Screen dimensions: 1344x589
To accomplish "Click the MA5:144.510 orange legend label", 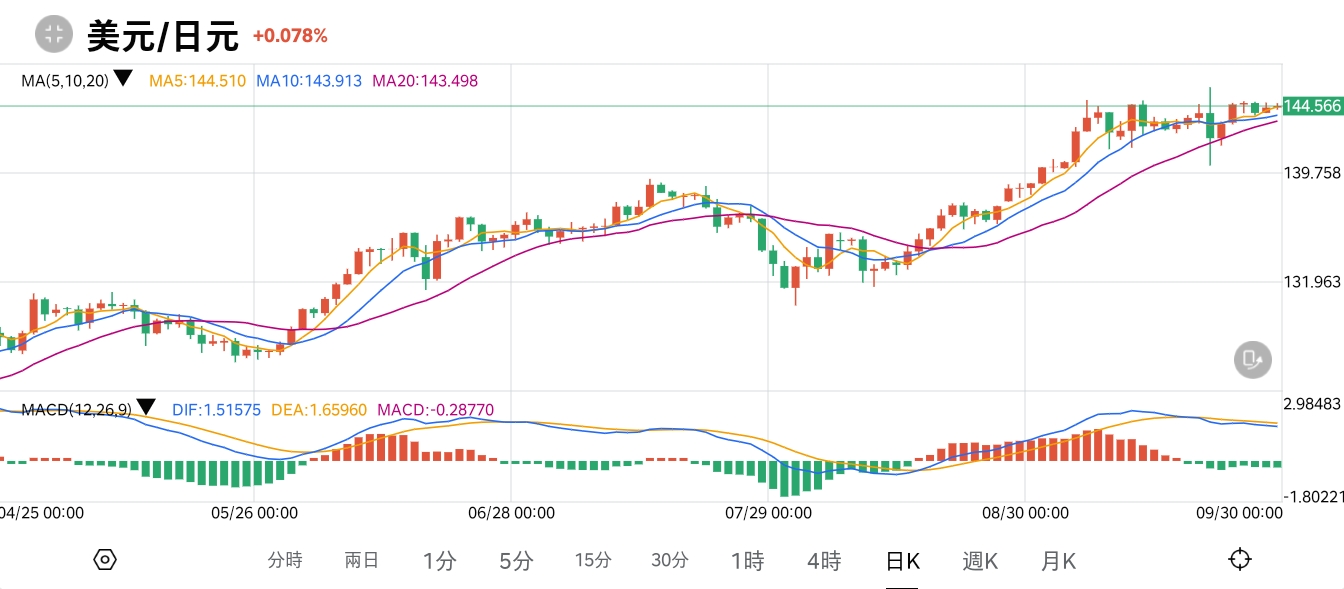I will pyautogui.click(x=197, y=81).
